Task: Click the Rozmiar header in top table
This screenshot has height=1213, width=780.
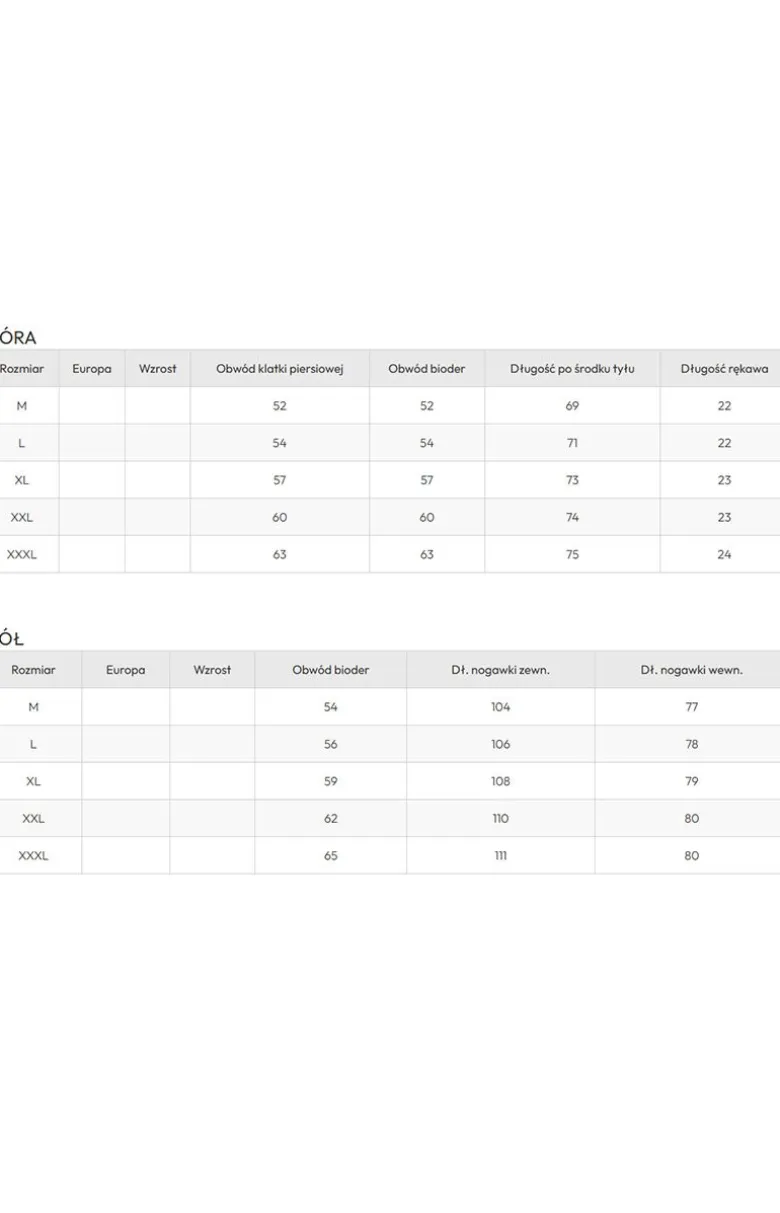Action: point(22,369)
